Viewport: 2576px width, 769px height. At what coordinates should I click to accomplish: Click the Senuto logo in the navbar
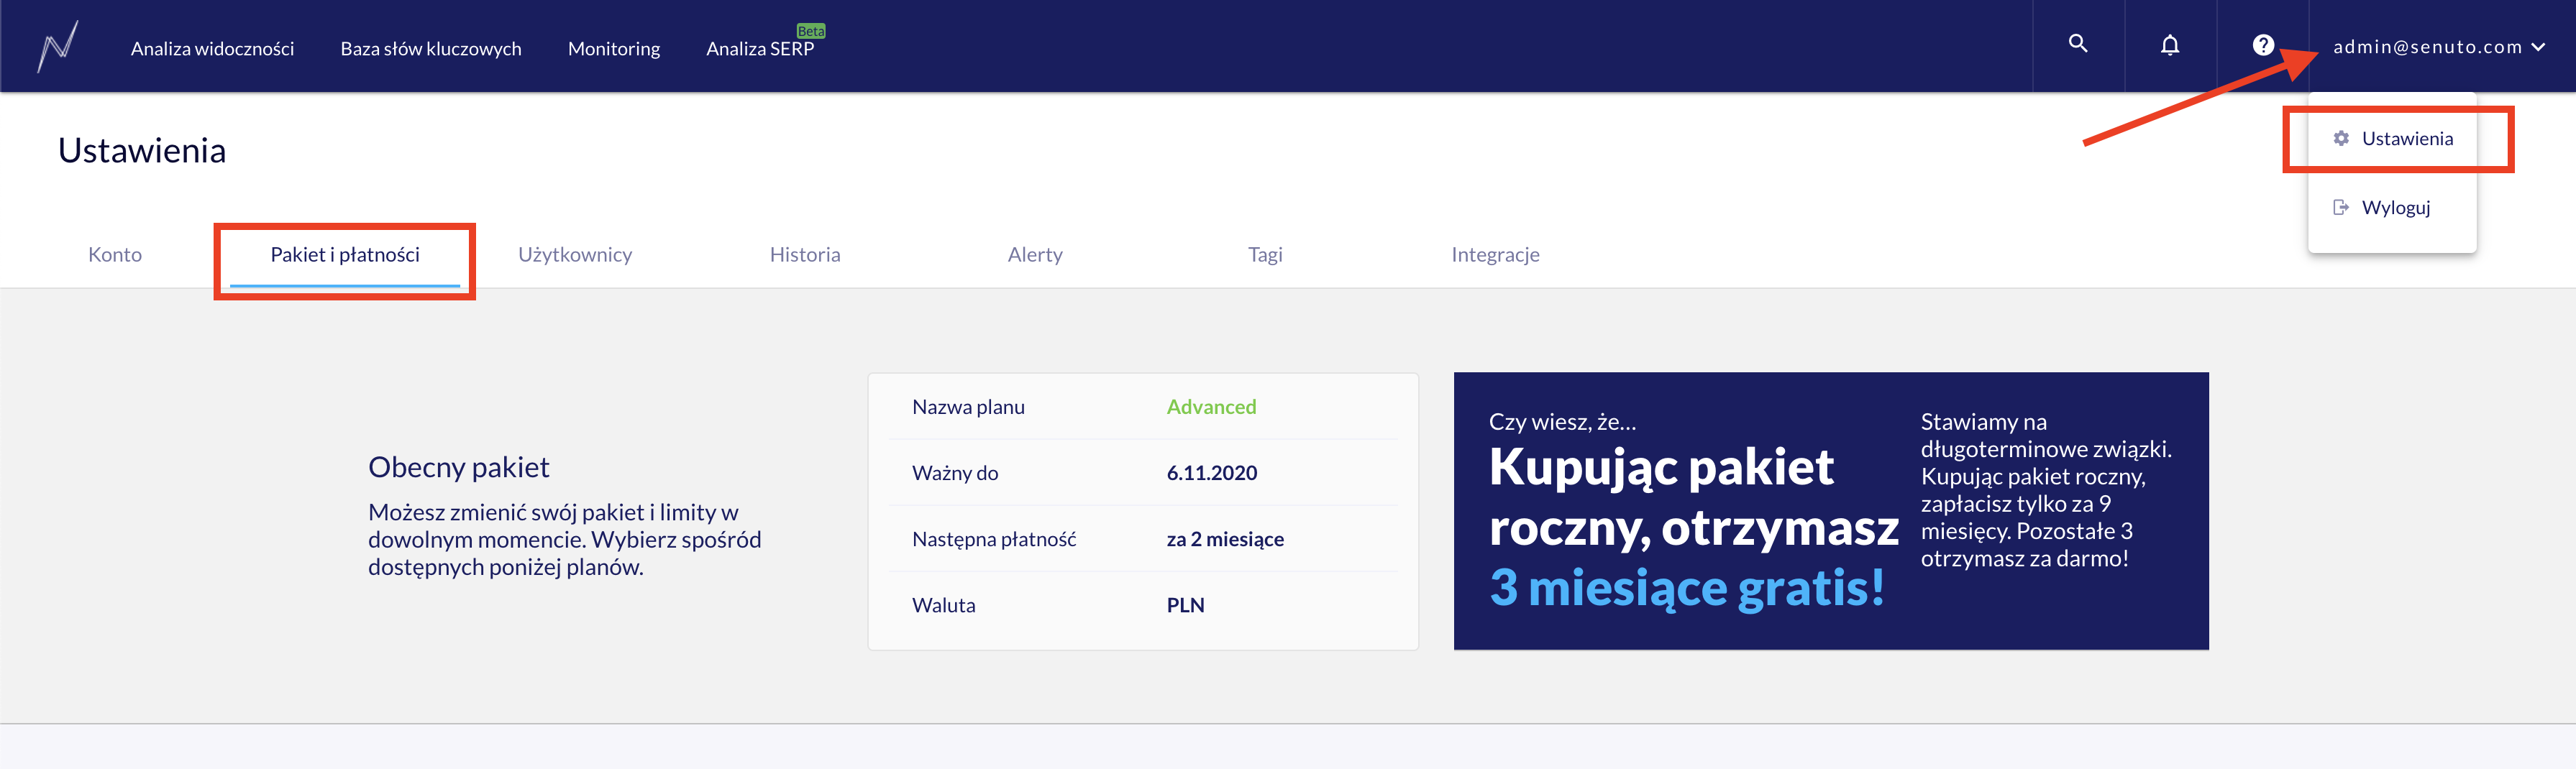pyautogui.click(x=58, y=46)
